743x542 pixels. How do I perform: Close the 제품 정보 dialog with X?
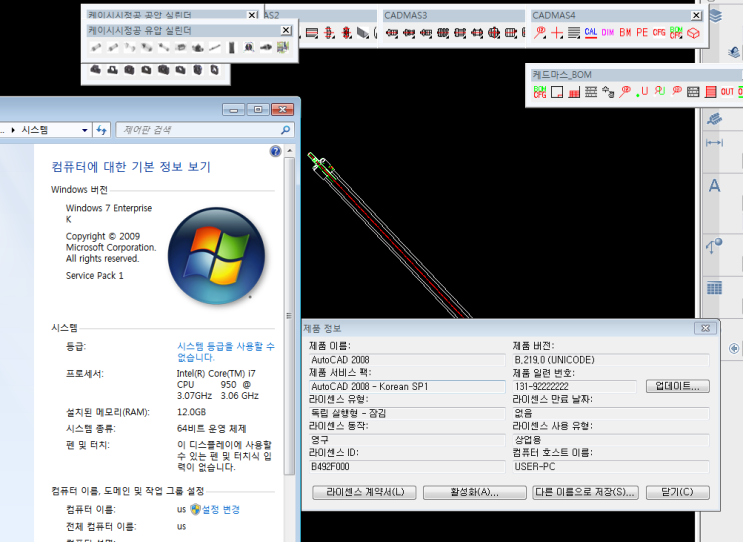tap(705, 328)
